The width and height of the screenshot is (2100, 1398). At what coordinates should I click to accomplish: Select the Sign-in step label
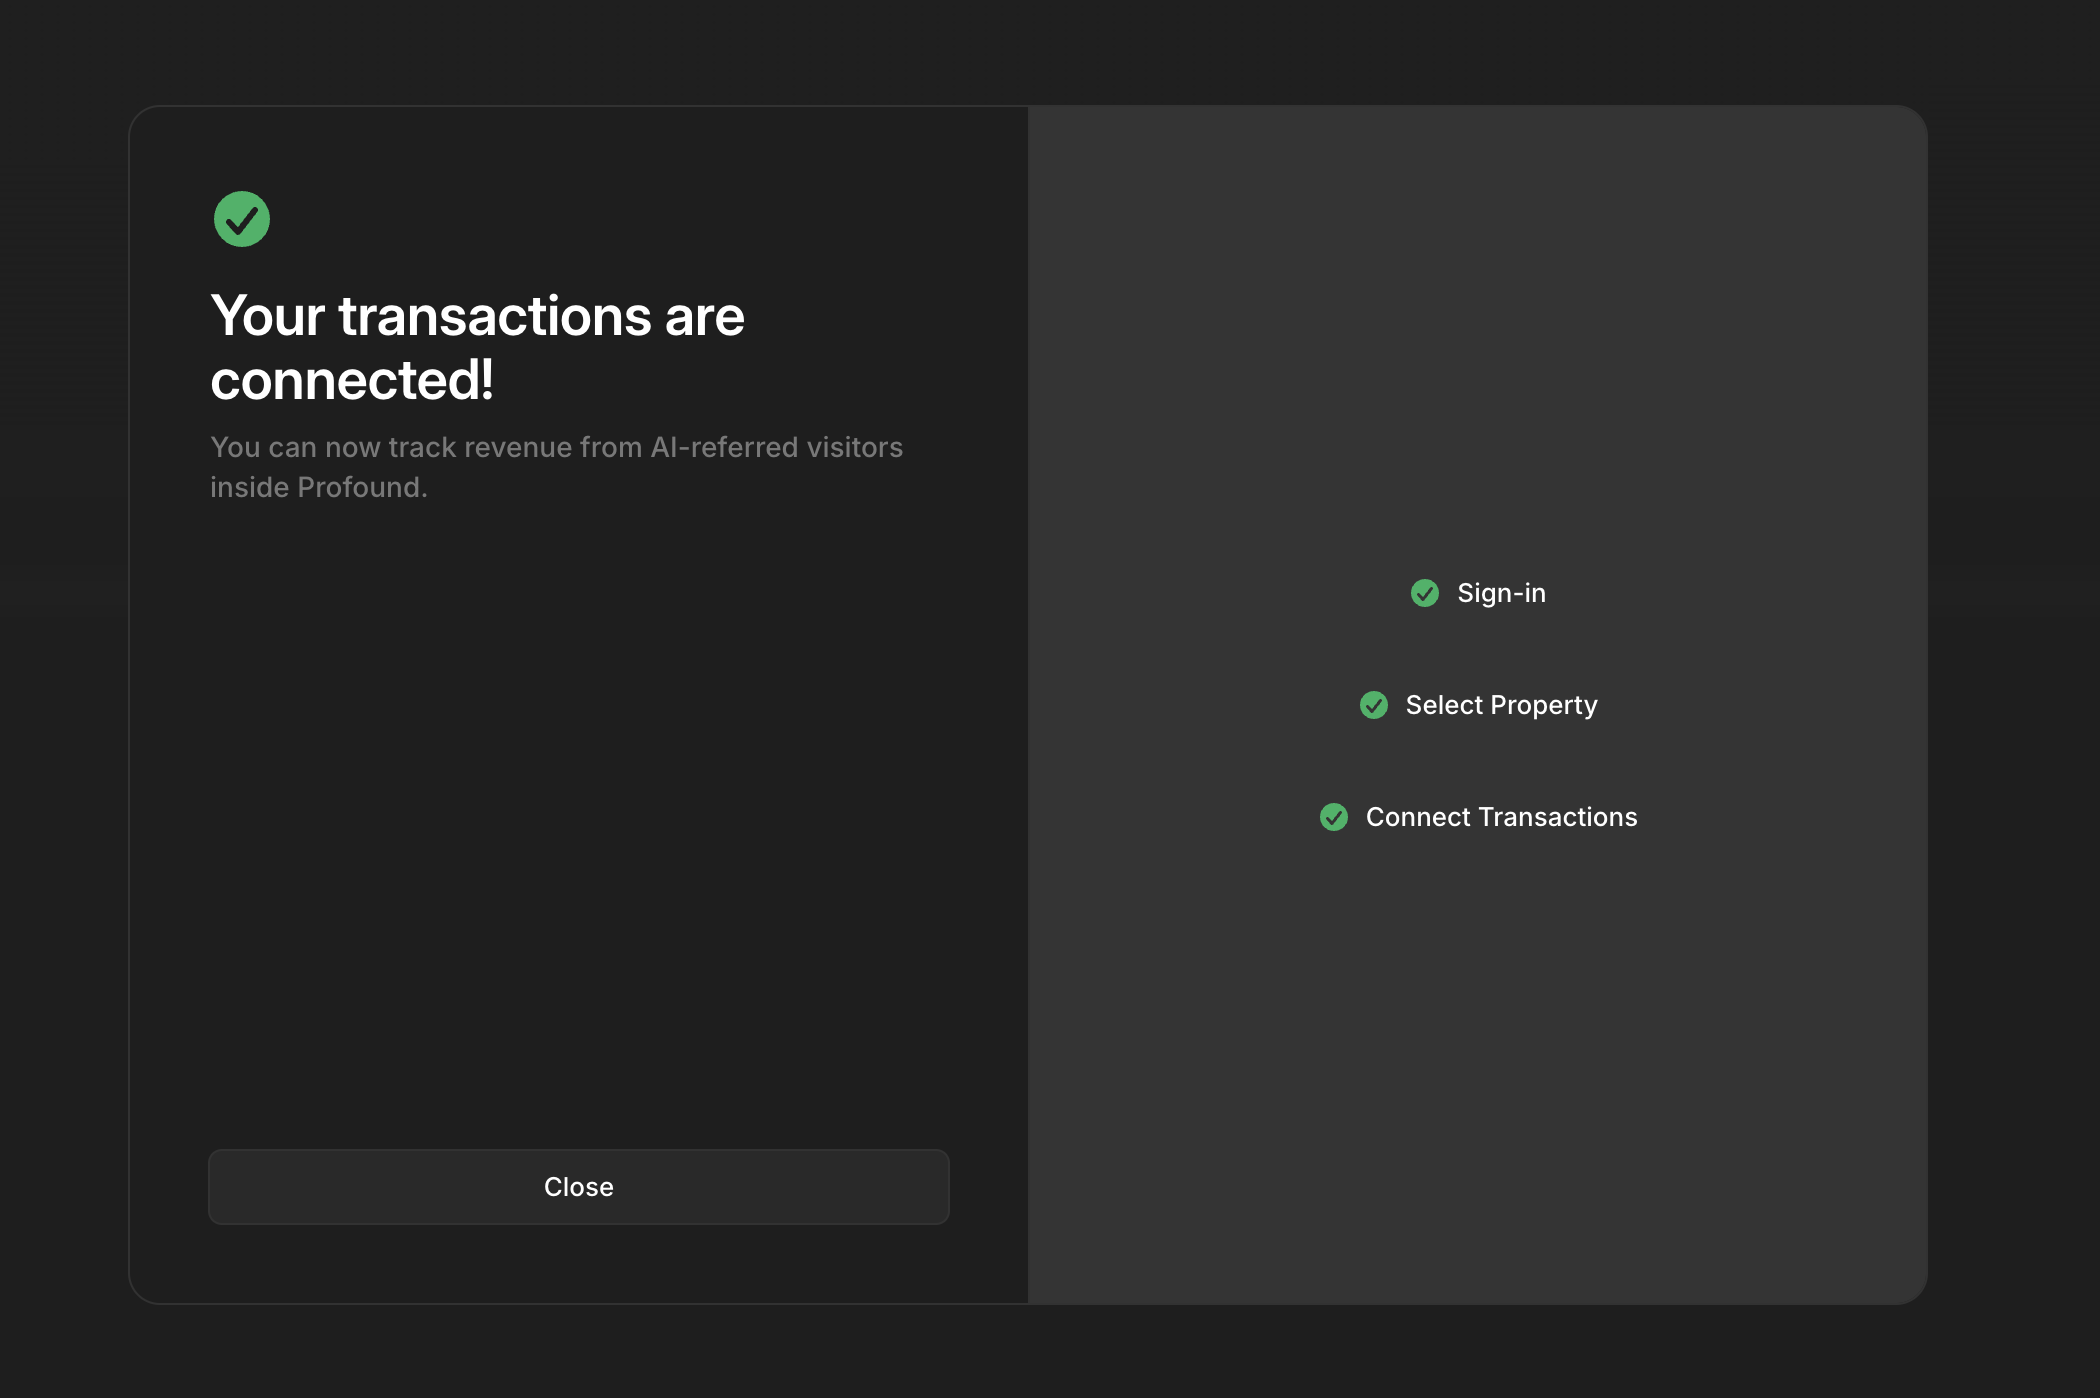[1501, 593]
